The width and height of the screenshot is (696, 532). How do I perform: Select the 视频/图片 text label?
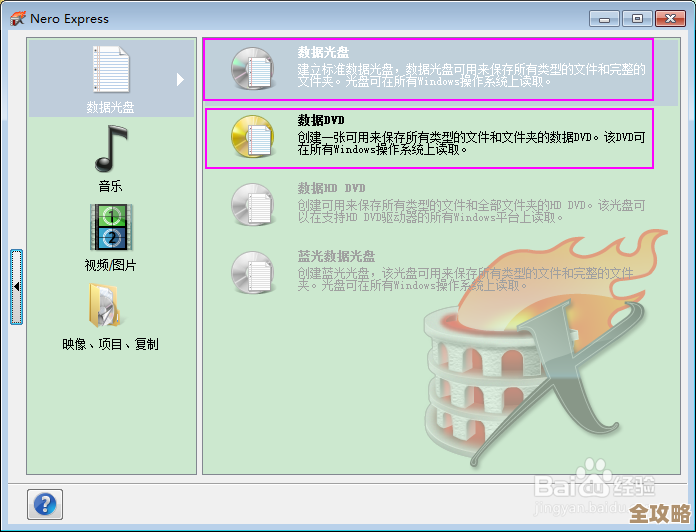point(111,265)
